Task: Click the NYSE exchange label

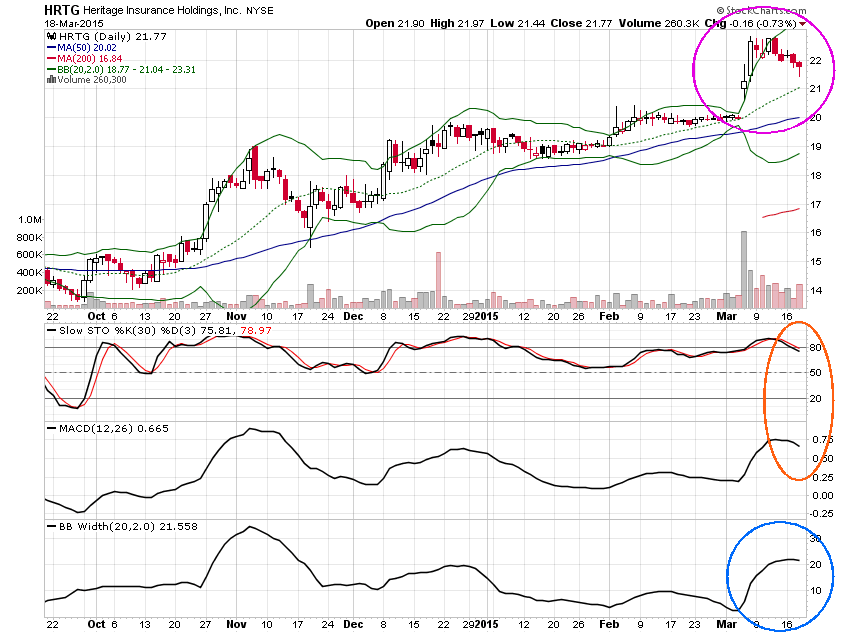Action: pyautogui.click(x=260, y=11)
